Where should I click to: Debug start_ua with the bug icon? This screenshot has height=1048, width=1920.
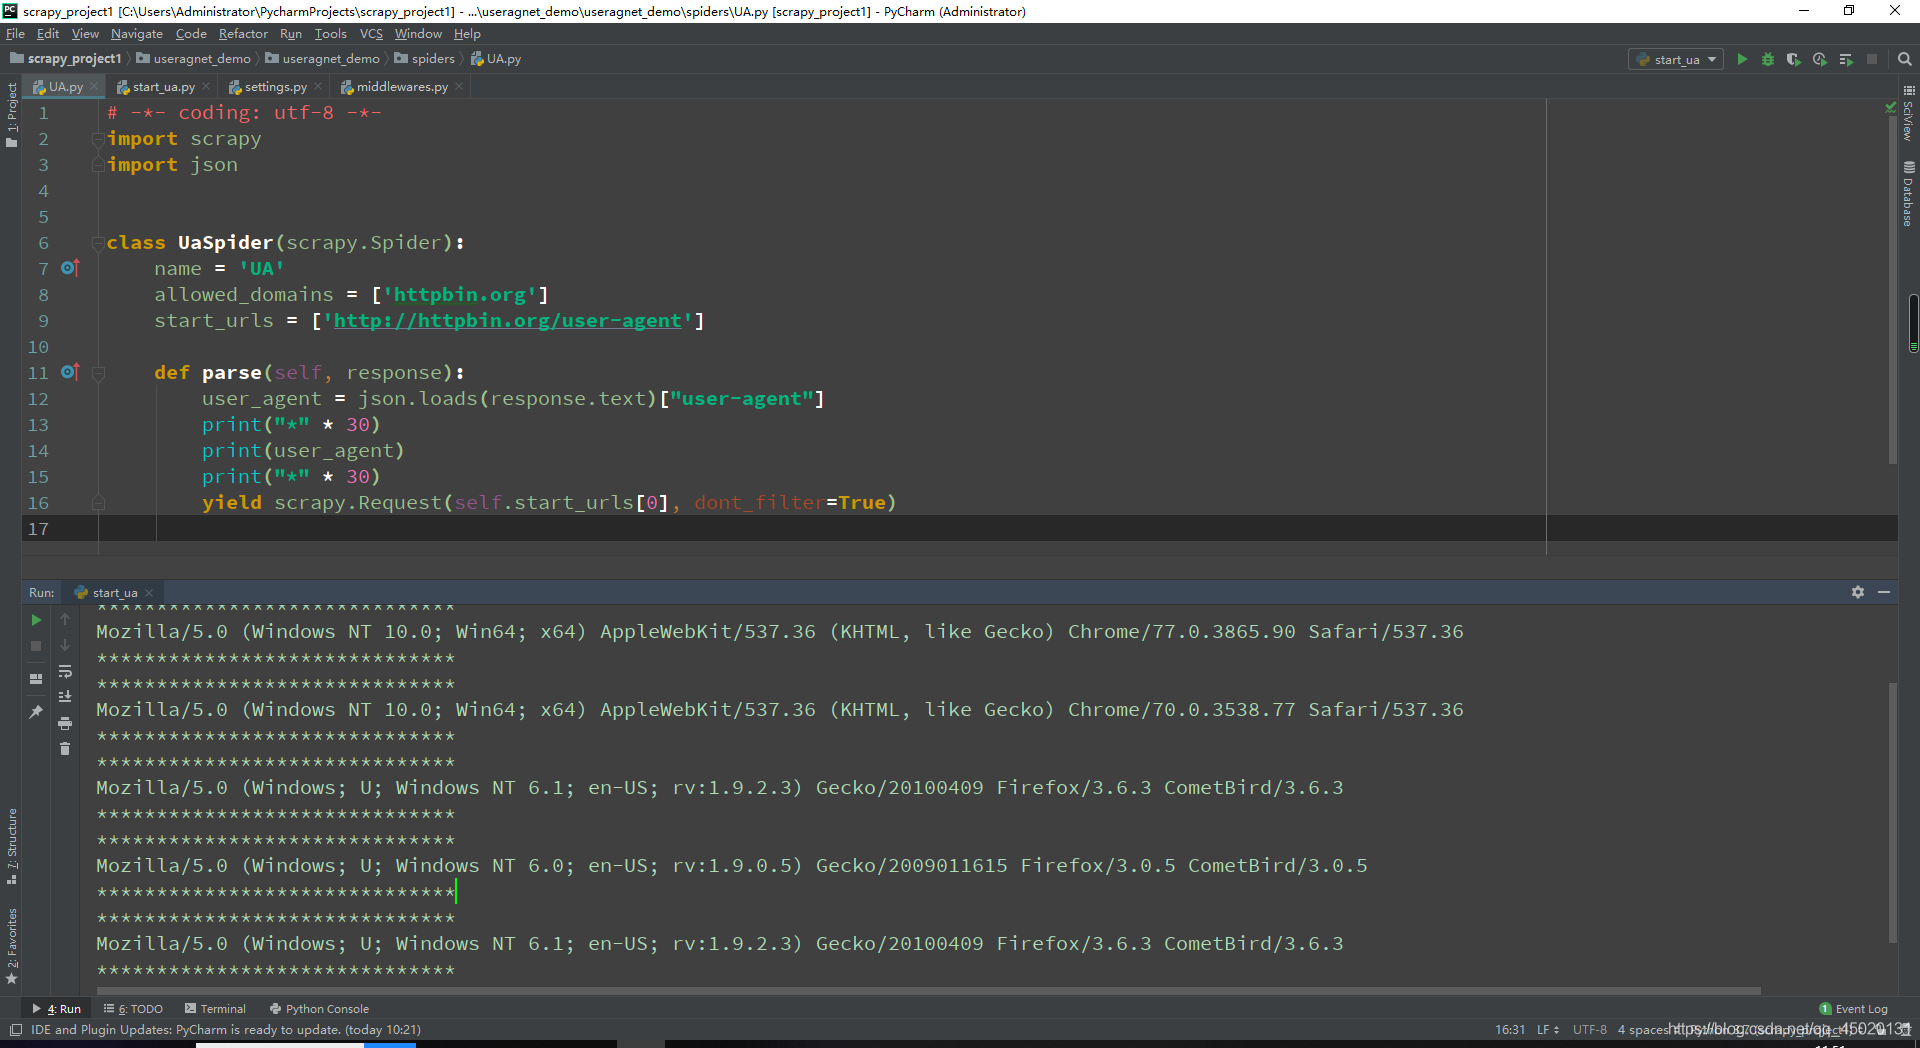point(1768,60)
